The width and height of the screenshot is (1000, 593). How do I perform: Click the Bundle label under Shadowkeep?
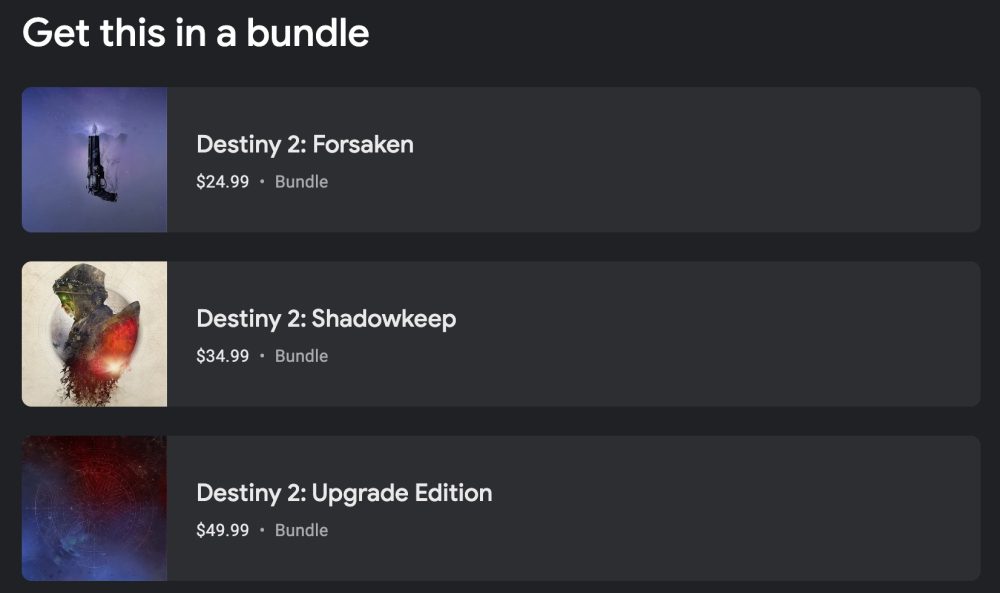(301, 356)
